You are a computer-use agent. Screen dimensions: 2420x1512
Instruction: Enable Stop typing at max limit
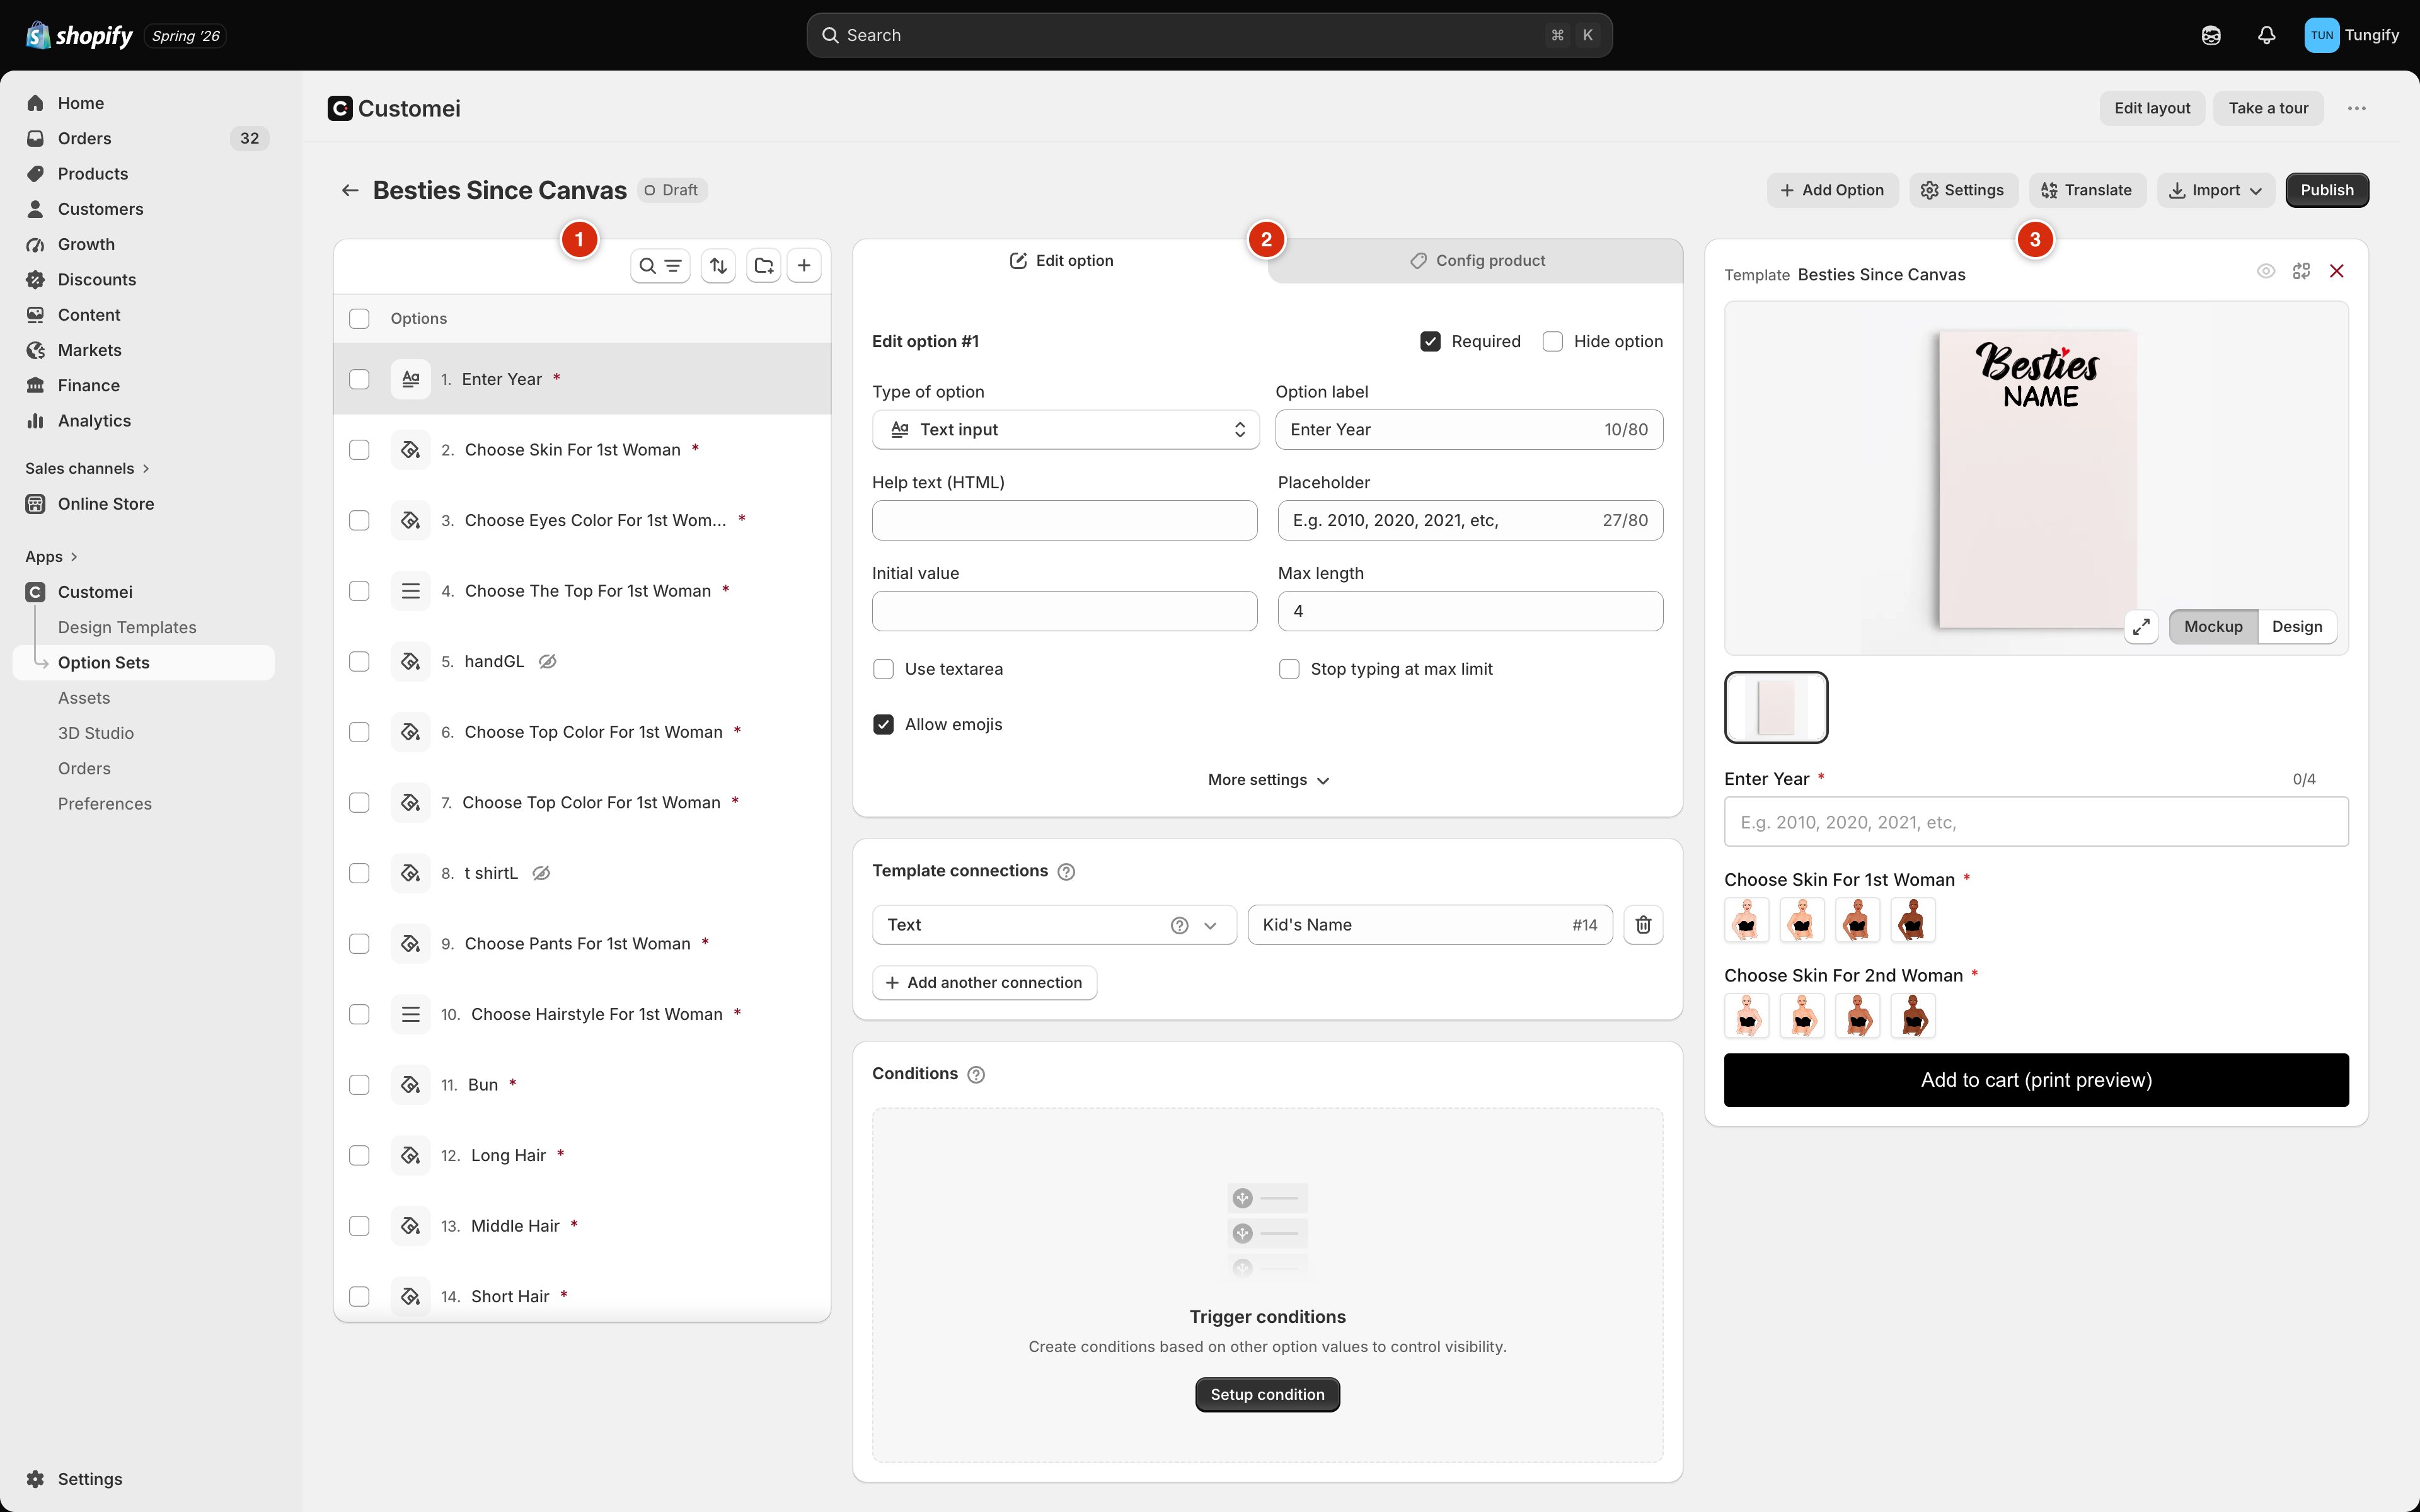(1289, 669)
